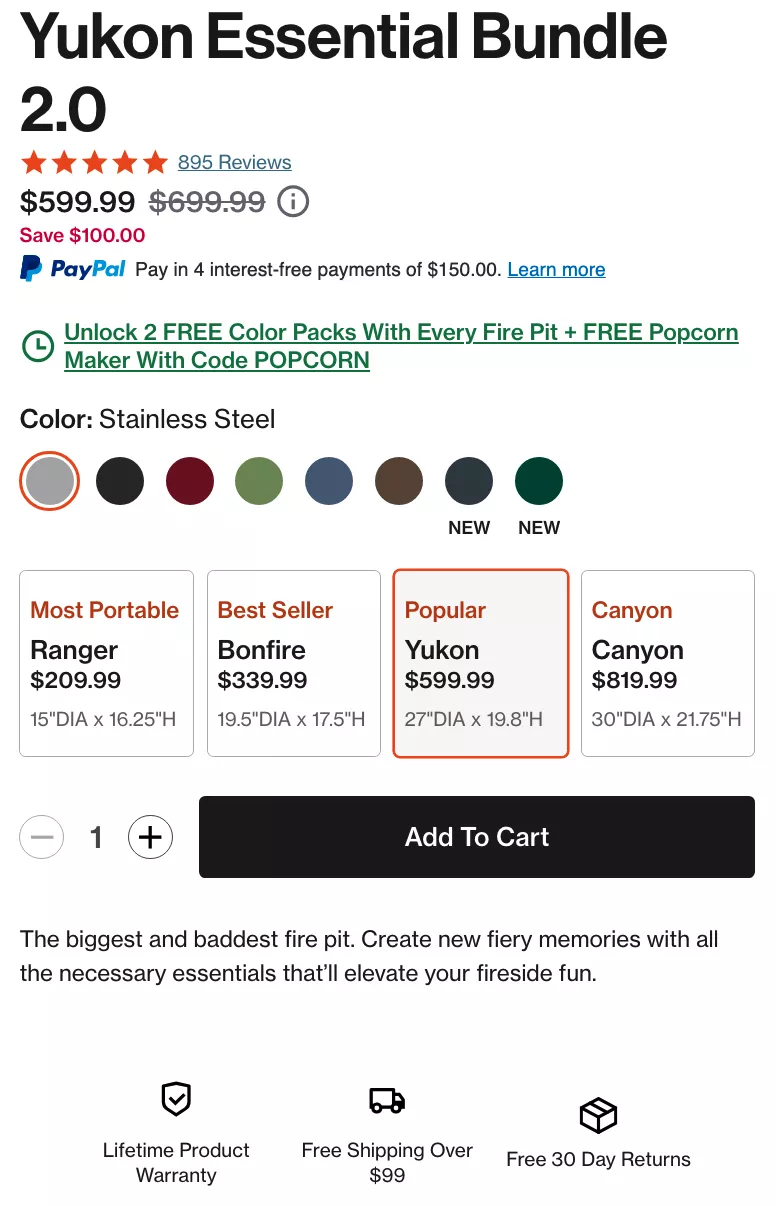Increase quantity with the plus button
Viewport: 776px width, 1206px height.
[x=150, y=837]
